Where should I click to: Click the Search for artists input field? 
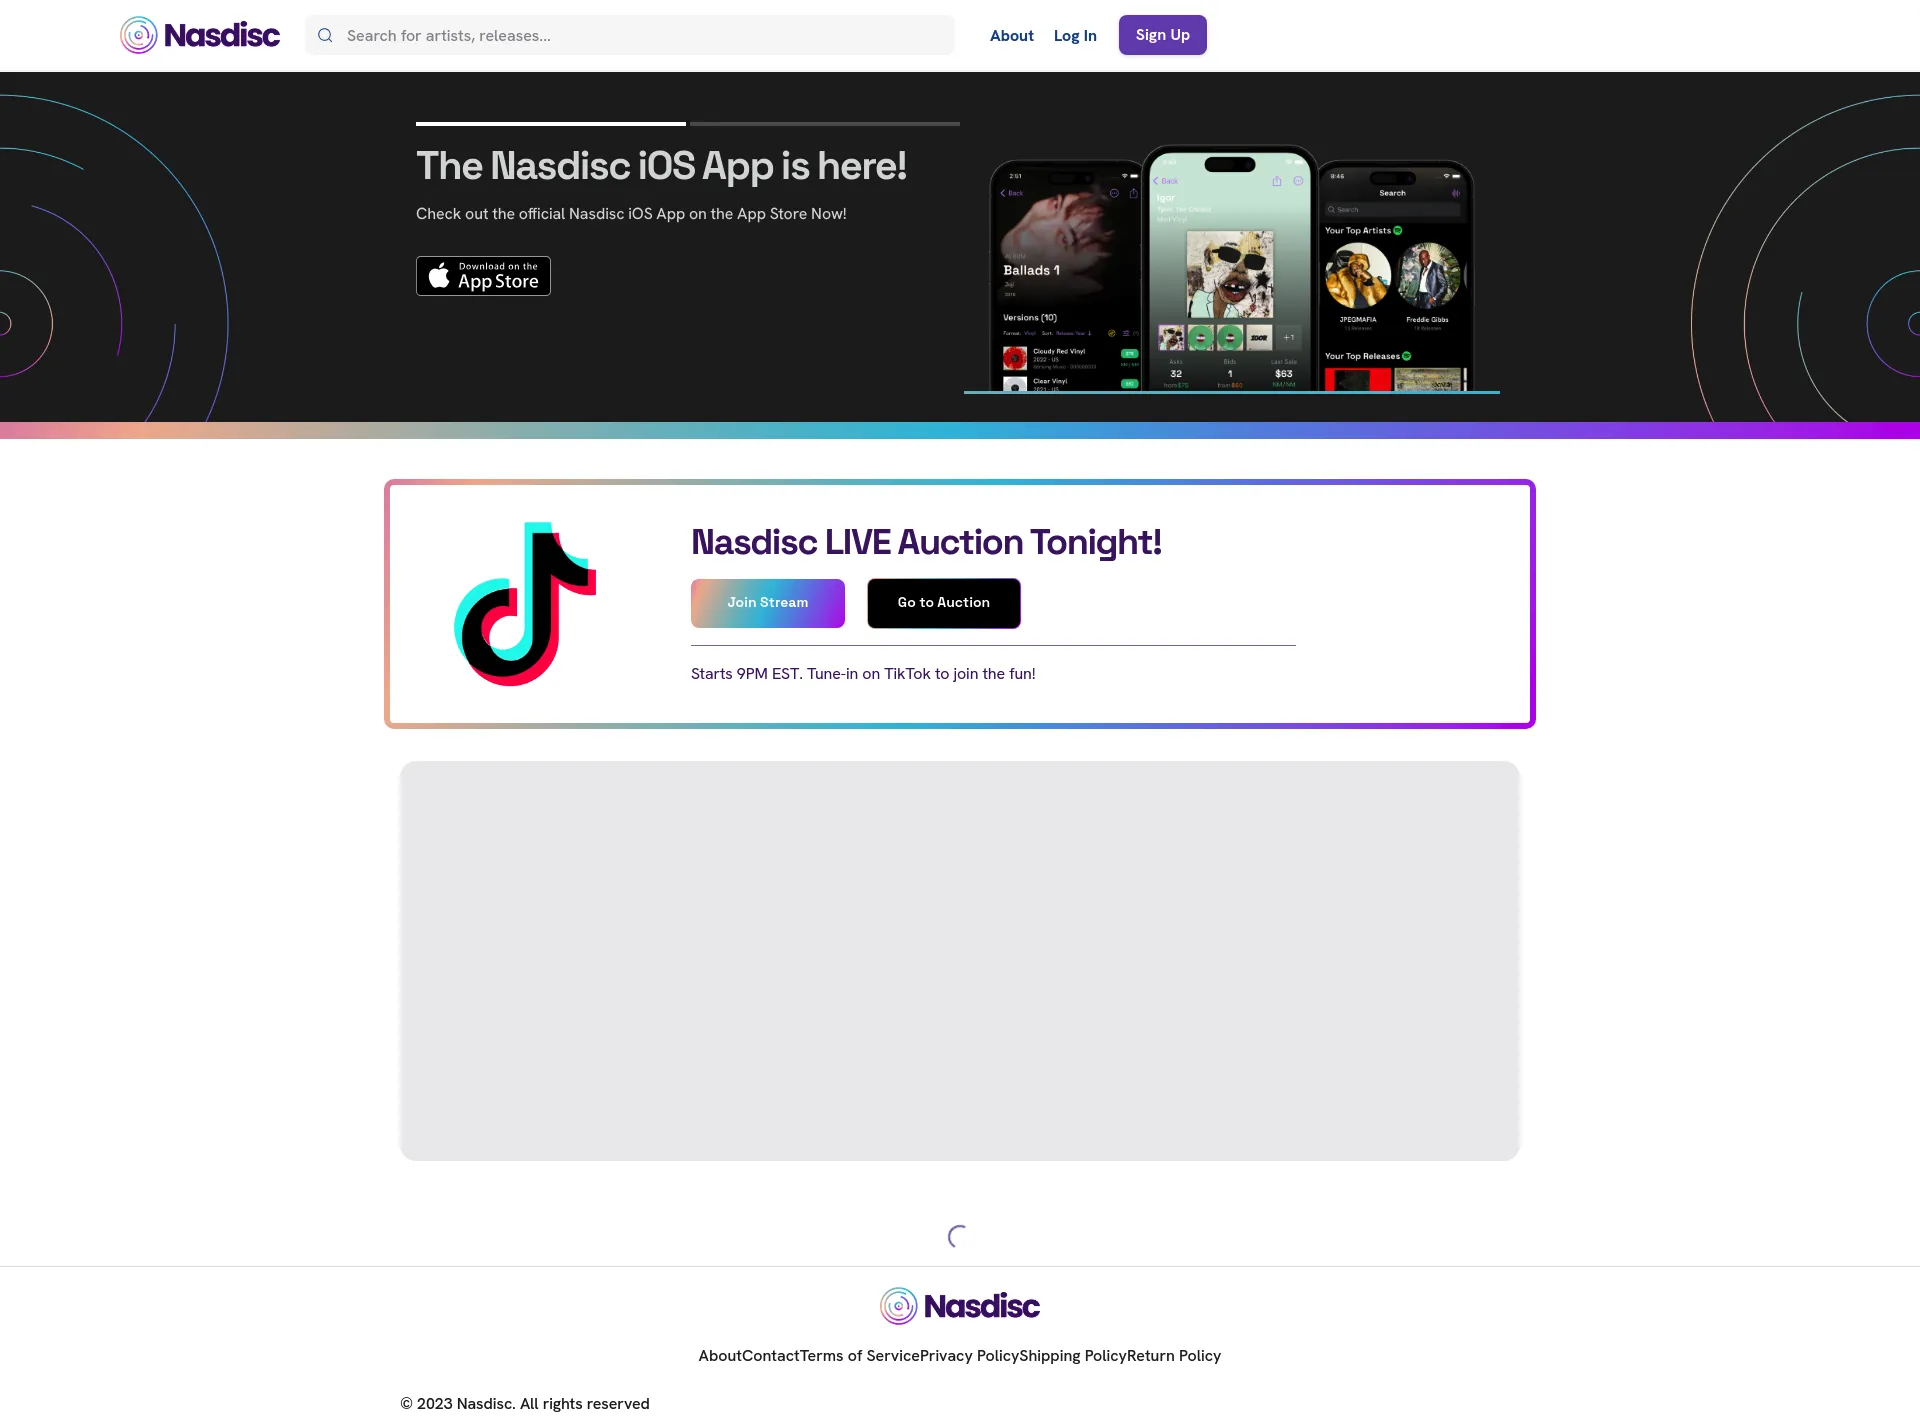coord(630,34)
